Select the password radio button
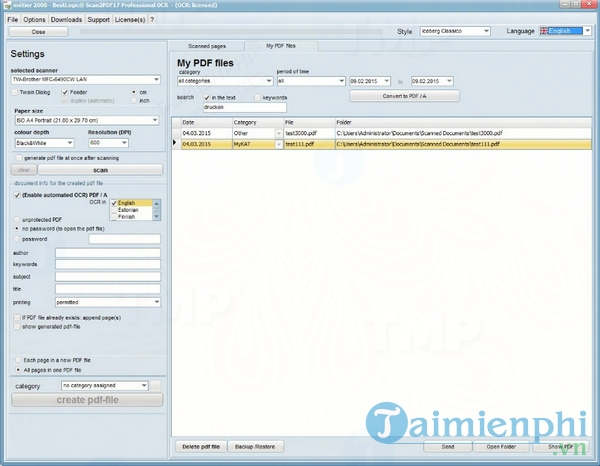This screenshot has width=600, height=466. (16, 239)
